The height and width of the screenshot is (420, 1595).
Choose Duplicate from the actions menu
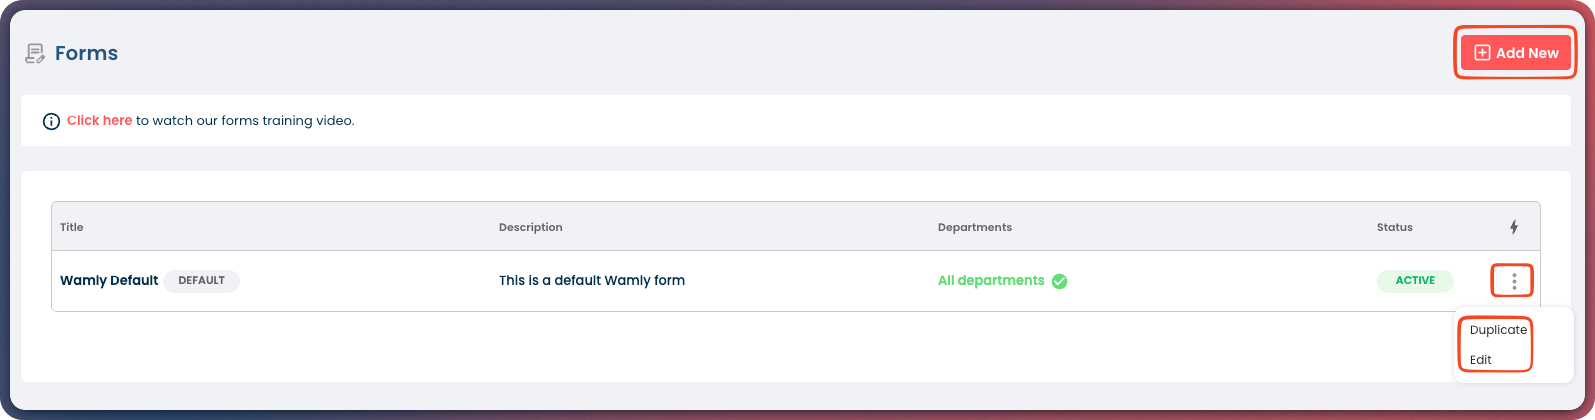(x=1498, y=330)
